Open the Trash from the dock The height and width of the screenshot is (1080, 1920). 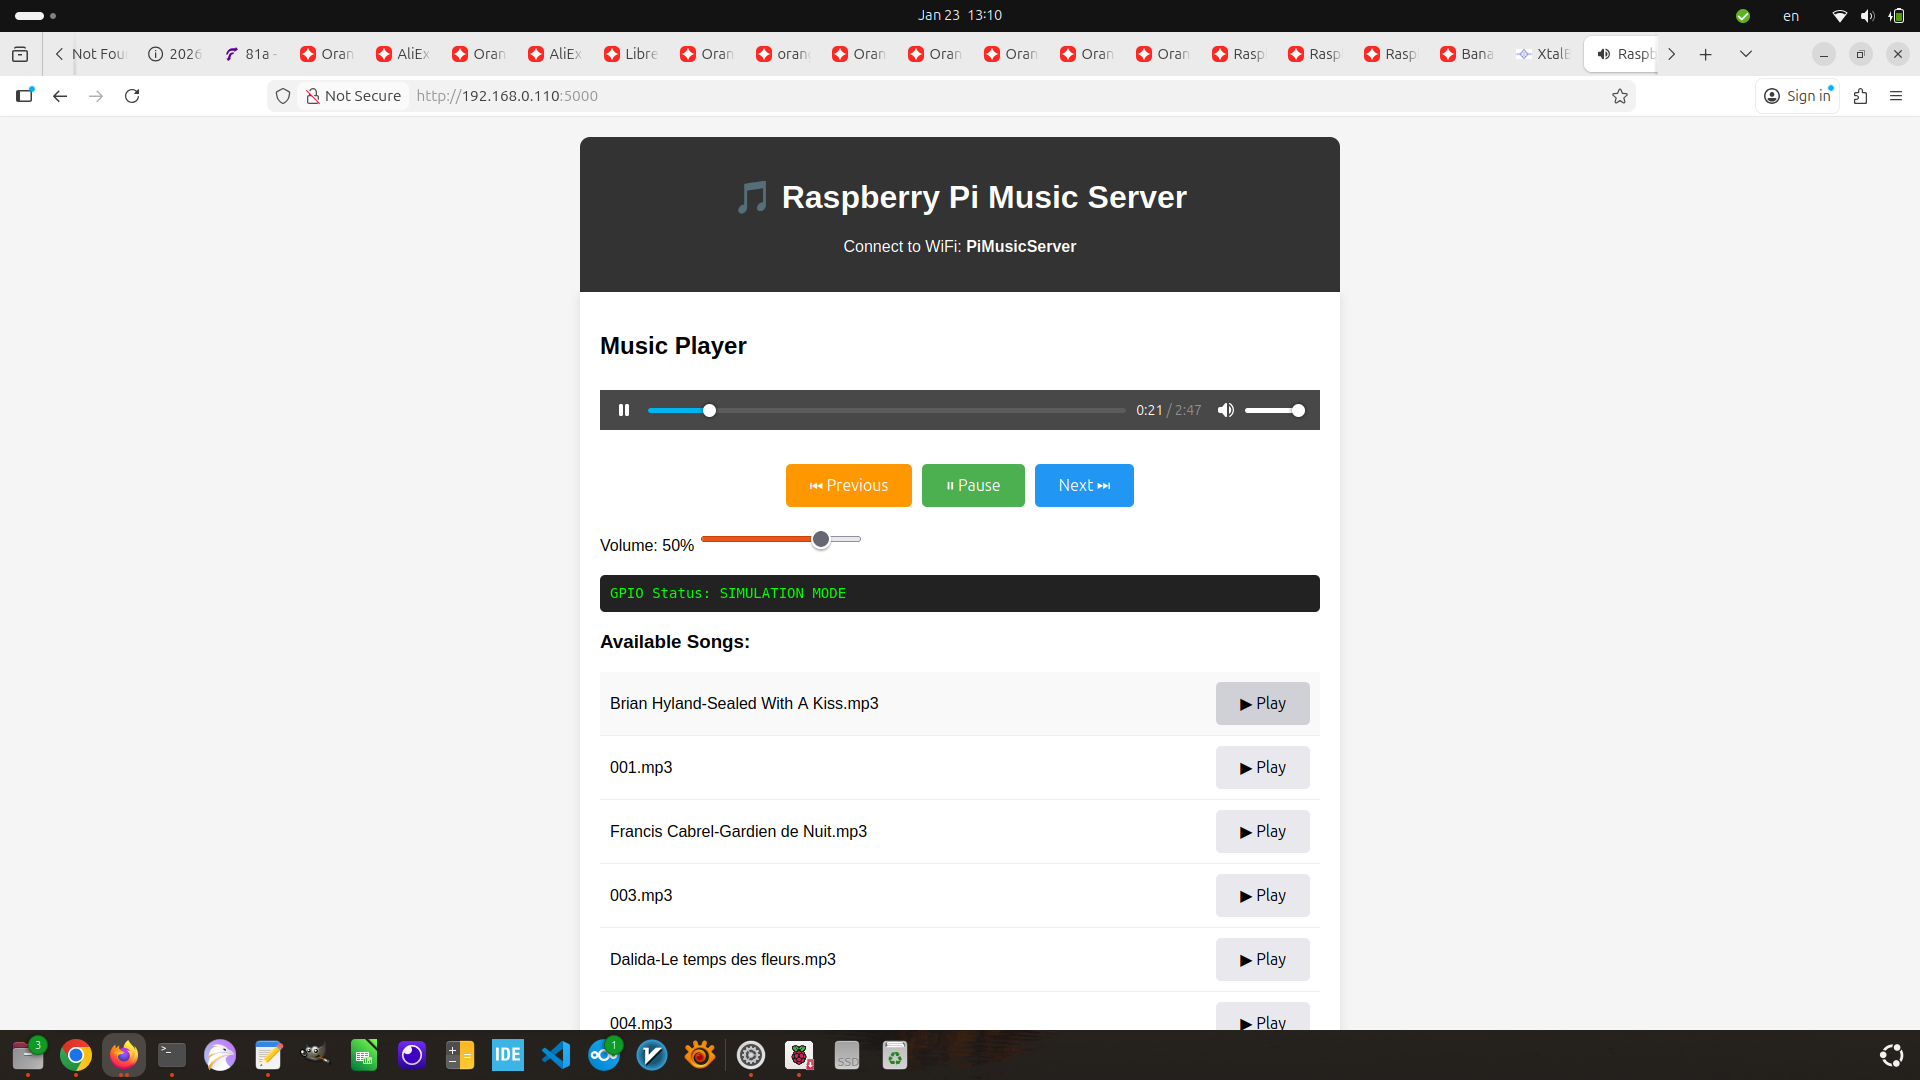(895, 1055)
